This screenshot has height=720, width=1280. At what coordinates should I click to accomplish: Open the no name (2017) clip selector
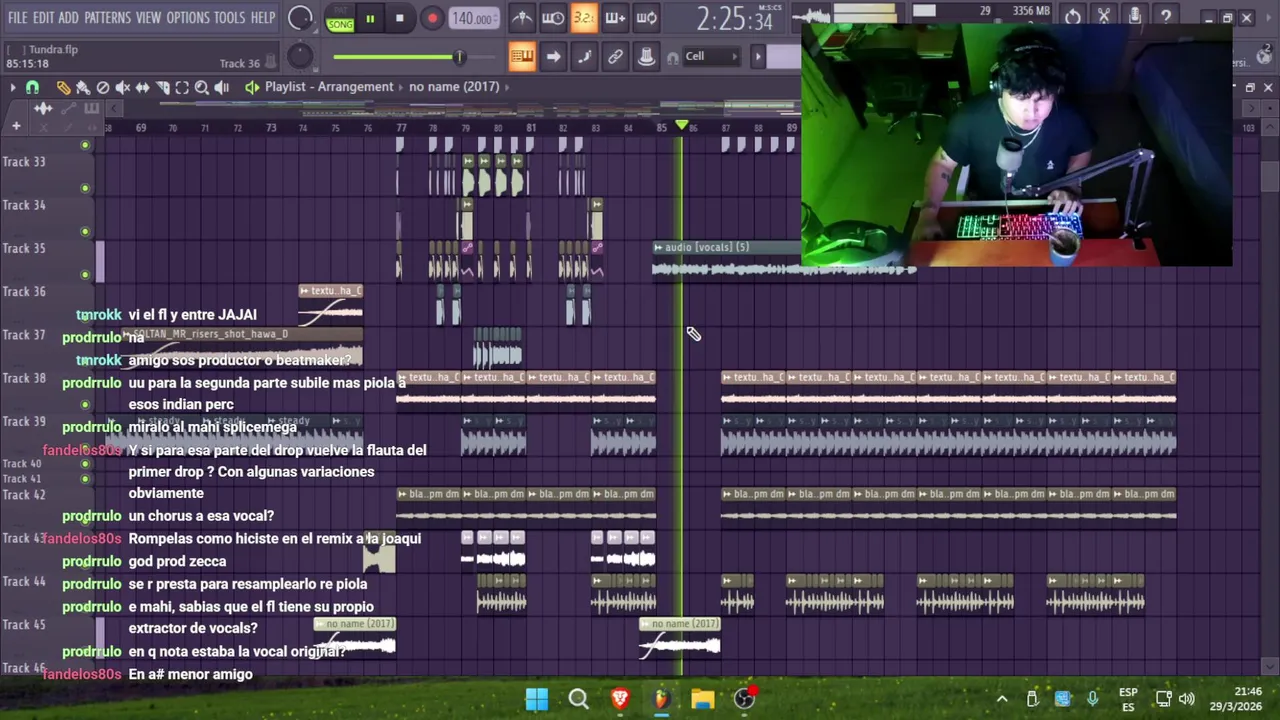(x=454, y=87)
